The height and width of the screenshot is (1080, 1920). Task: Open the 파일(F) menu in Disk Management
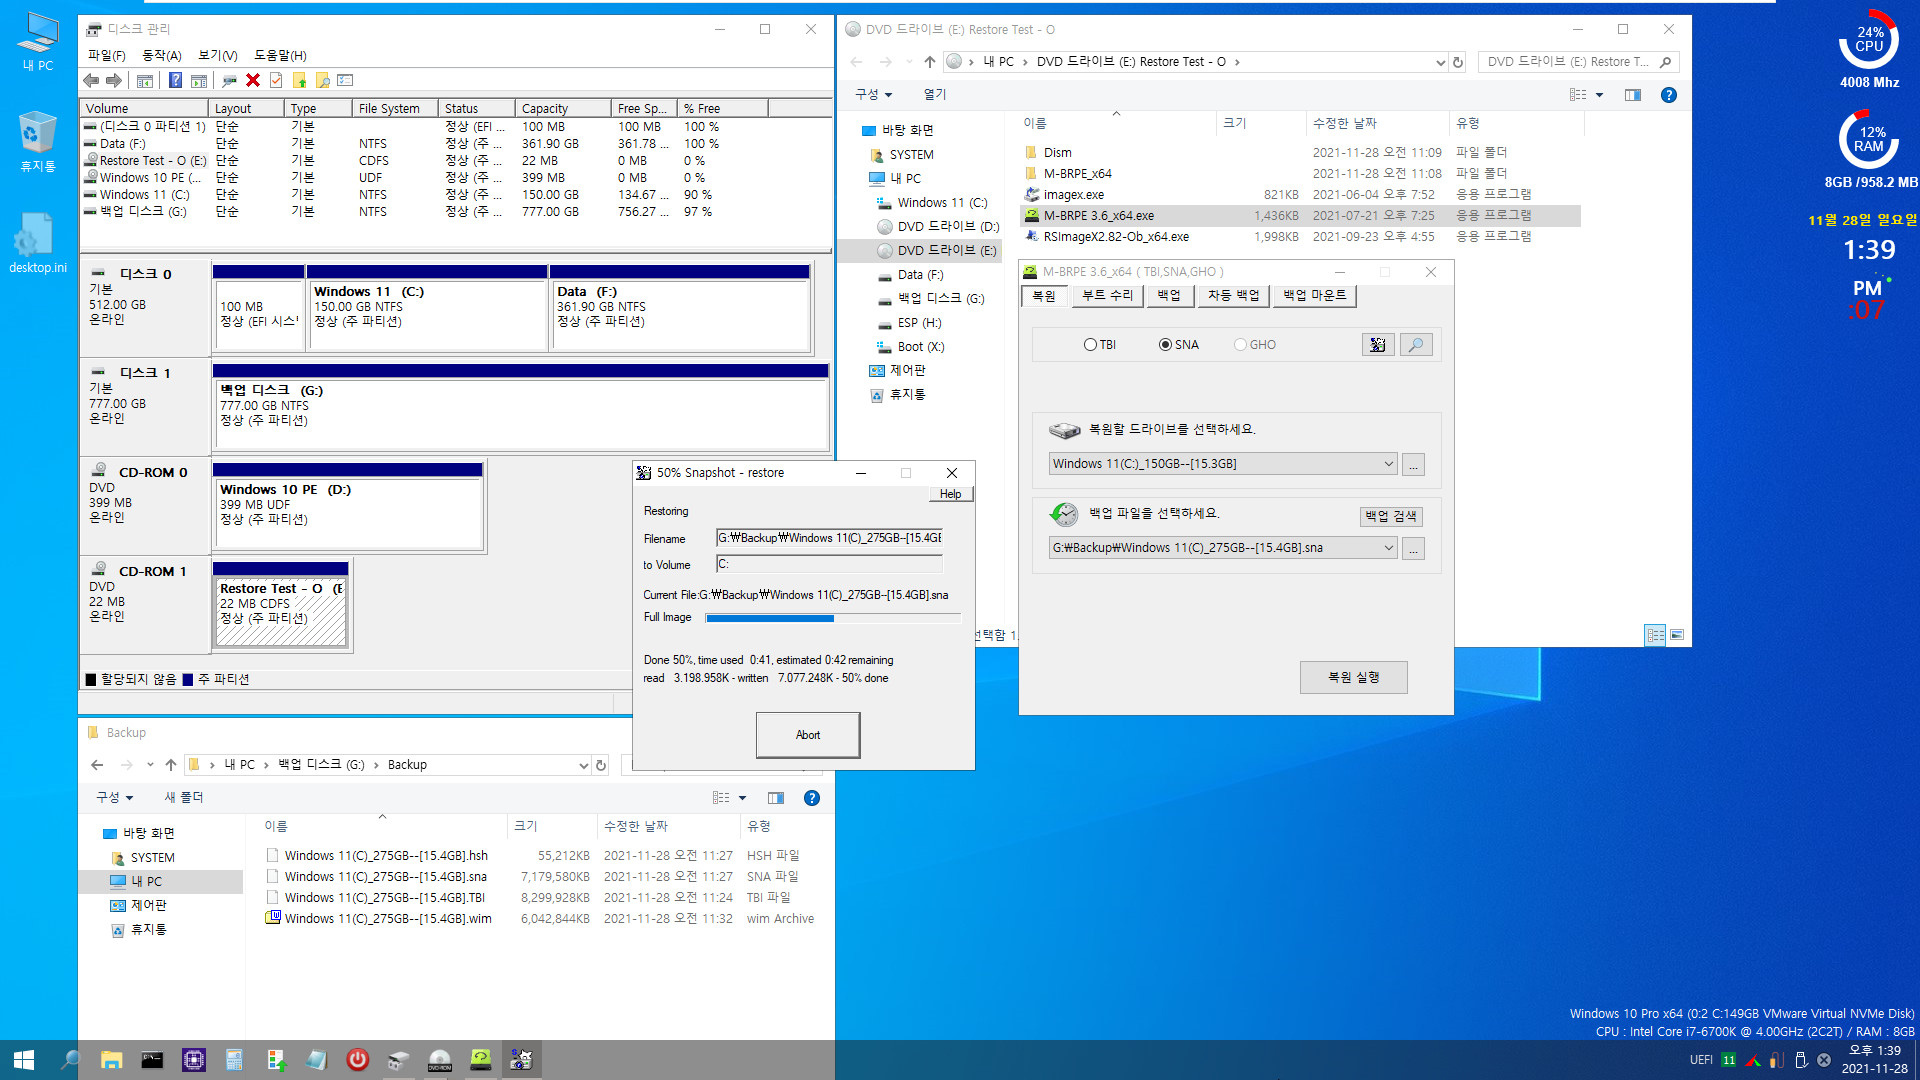click(x=107, y=56)
